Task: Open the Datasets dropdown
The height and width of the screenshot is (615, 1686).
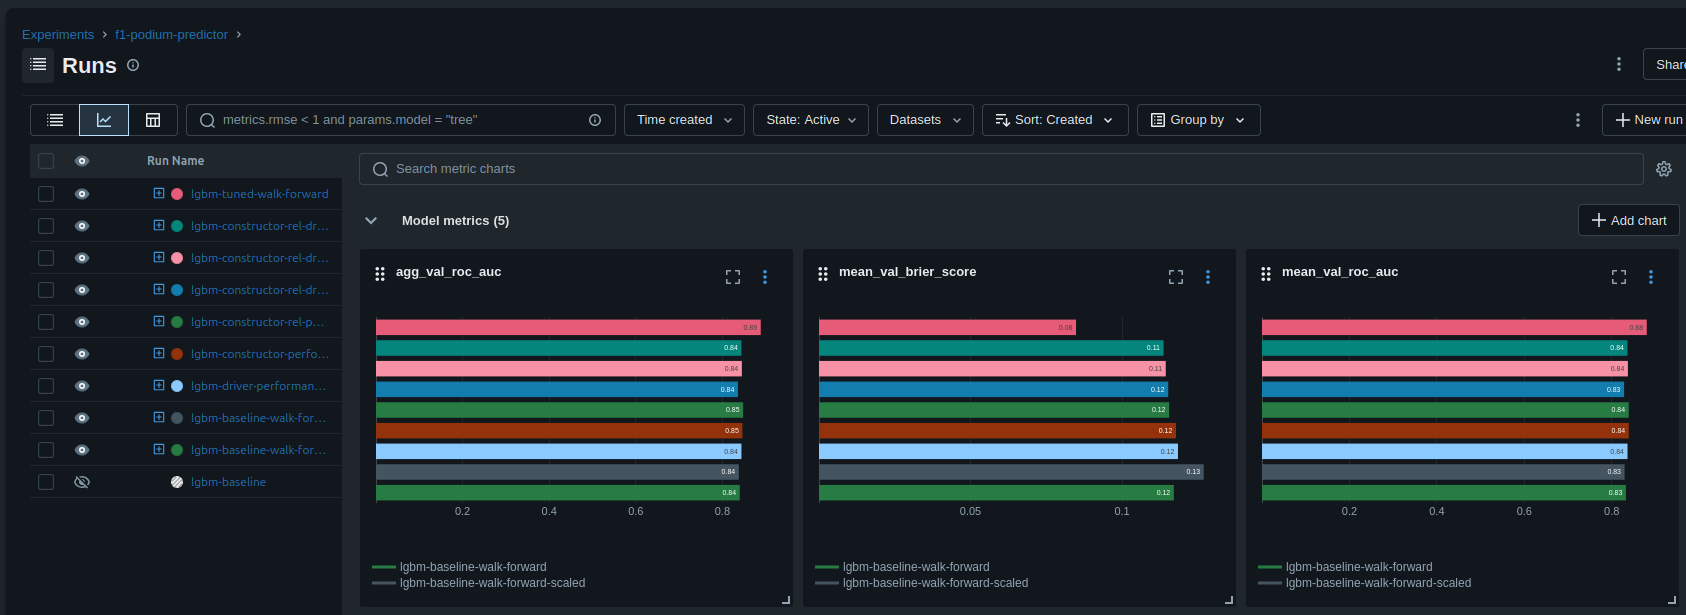Action: pyautogui.click(x=925, y=120)
